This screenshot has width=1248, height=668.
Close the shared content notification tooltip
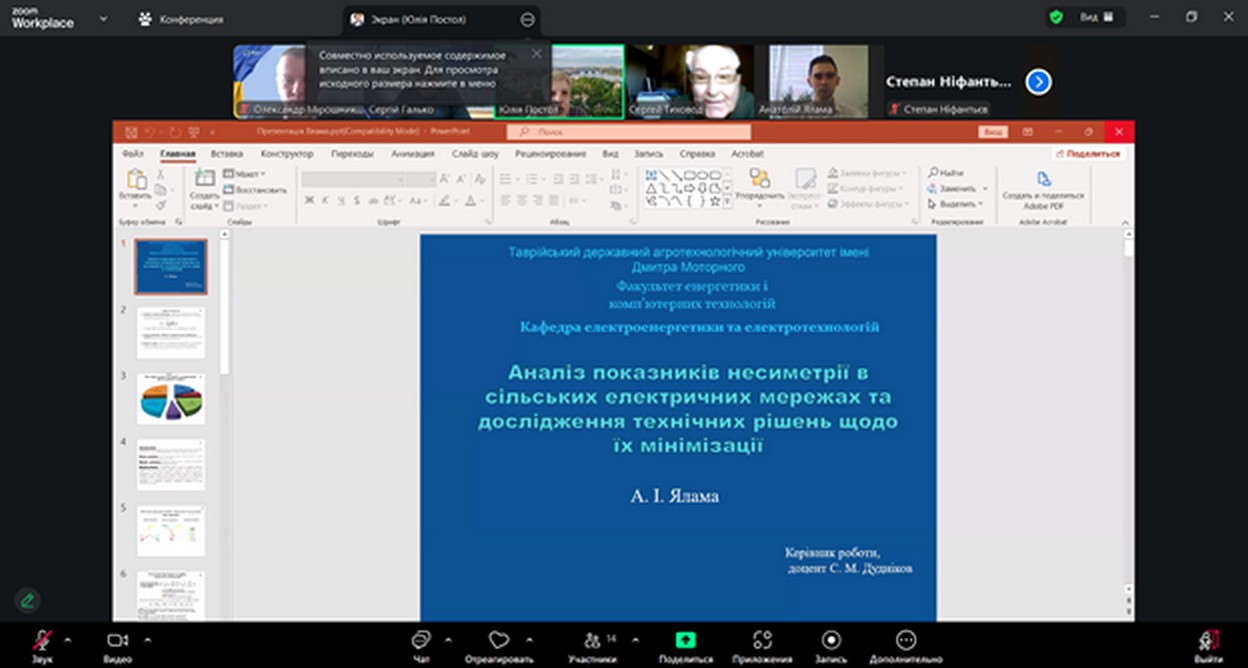[x=536, y=54]
